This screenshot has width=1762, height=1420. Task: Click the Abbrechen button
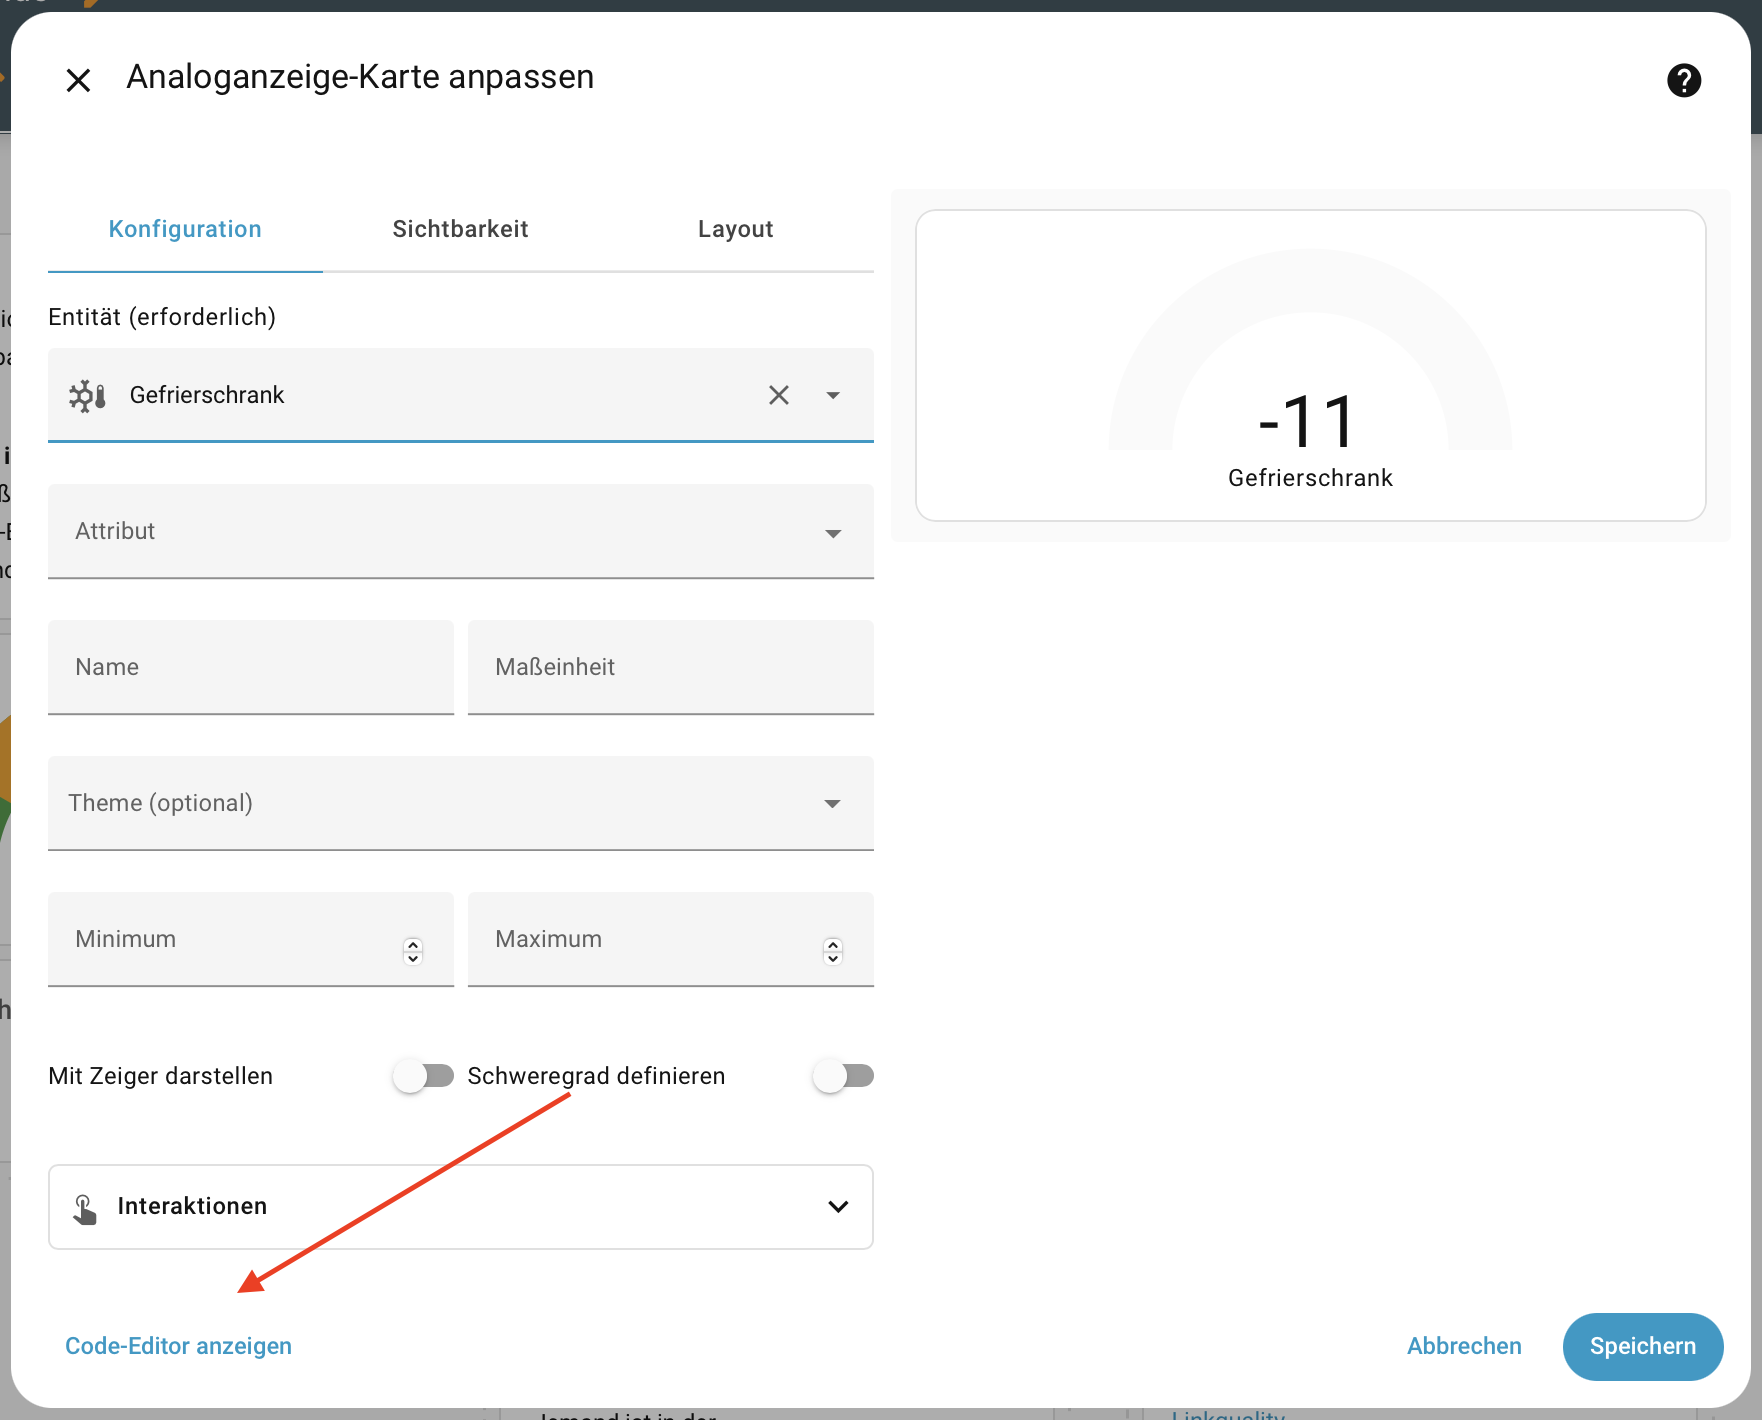[1464, 1346]
